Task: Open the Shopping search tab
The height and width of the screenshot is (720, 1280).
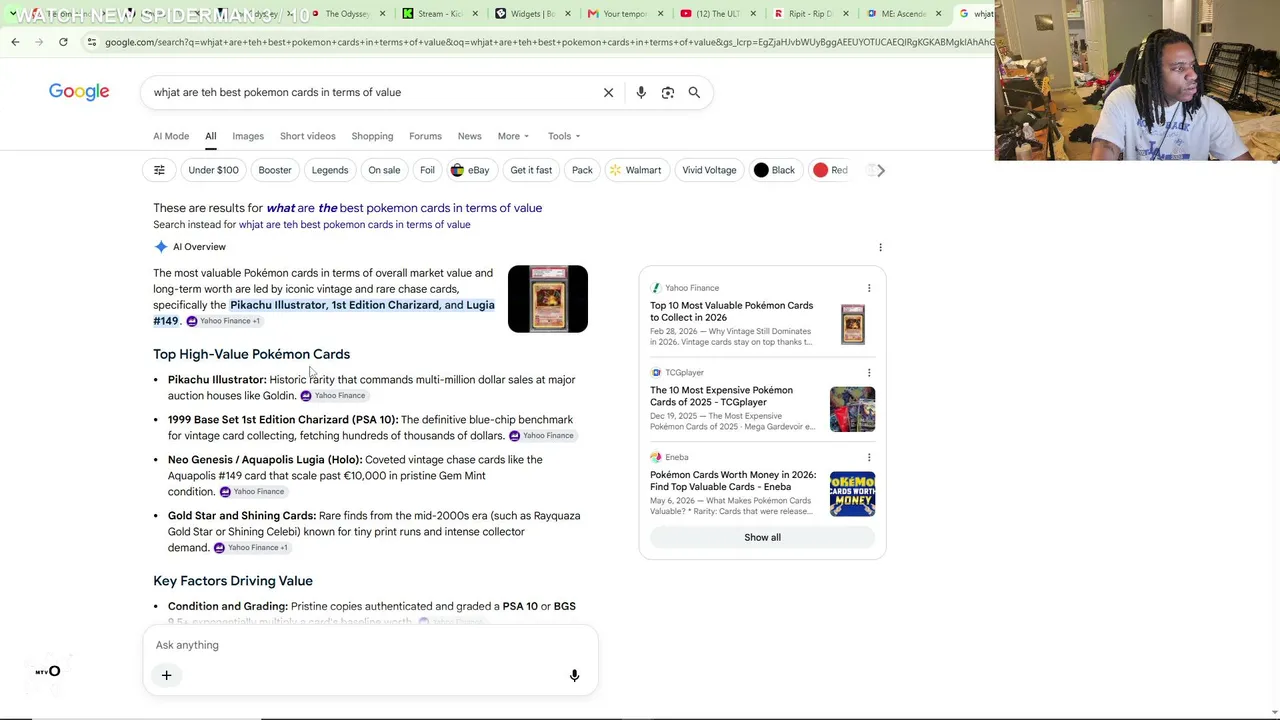Action: [372, 136]
